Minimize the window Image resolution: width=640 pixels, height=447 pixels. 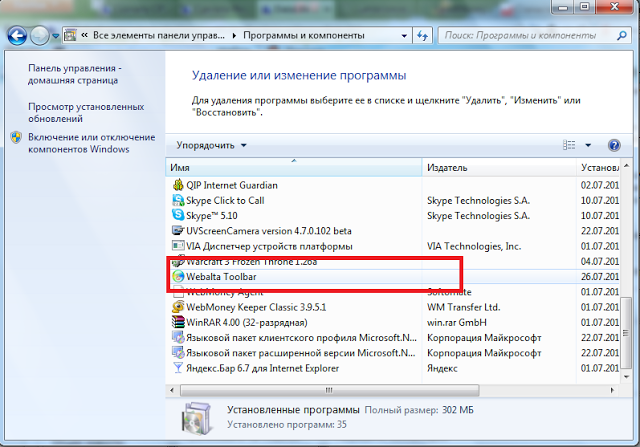click(563, 6)
